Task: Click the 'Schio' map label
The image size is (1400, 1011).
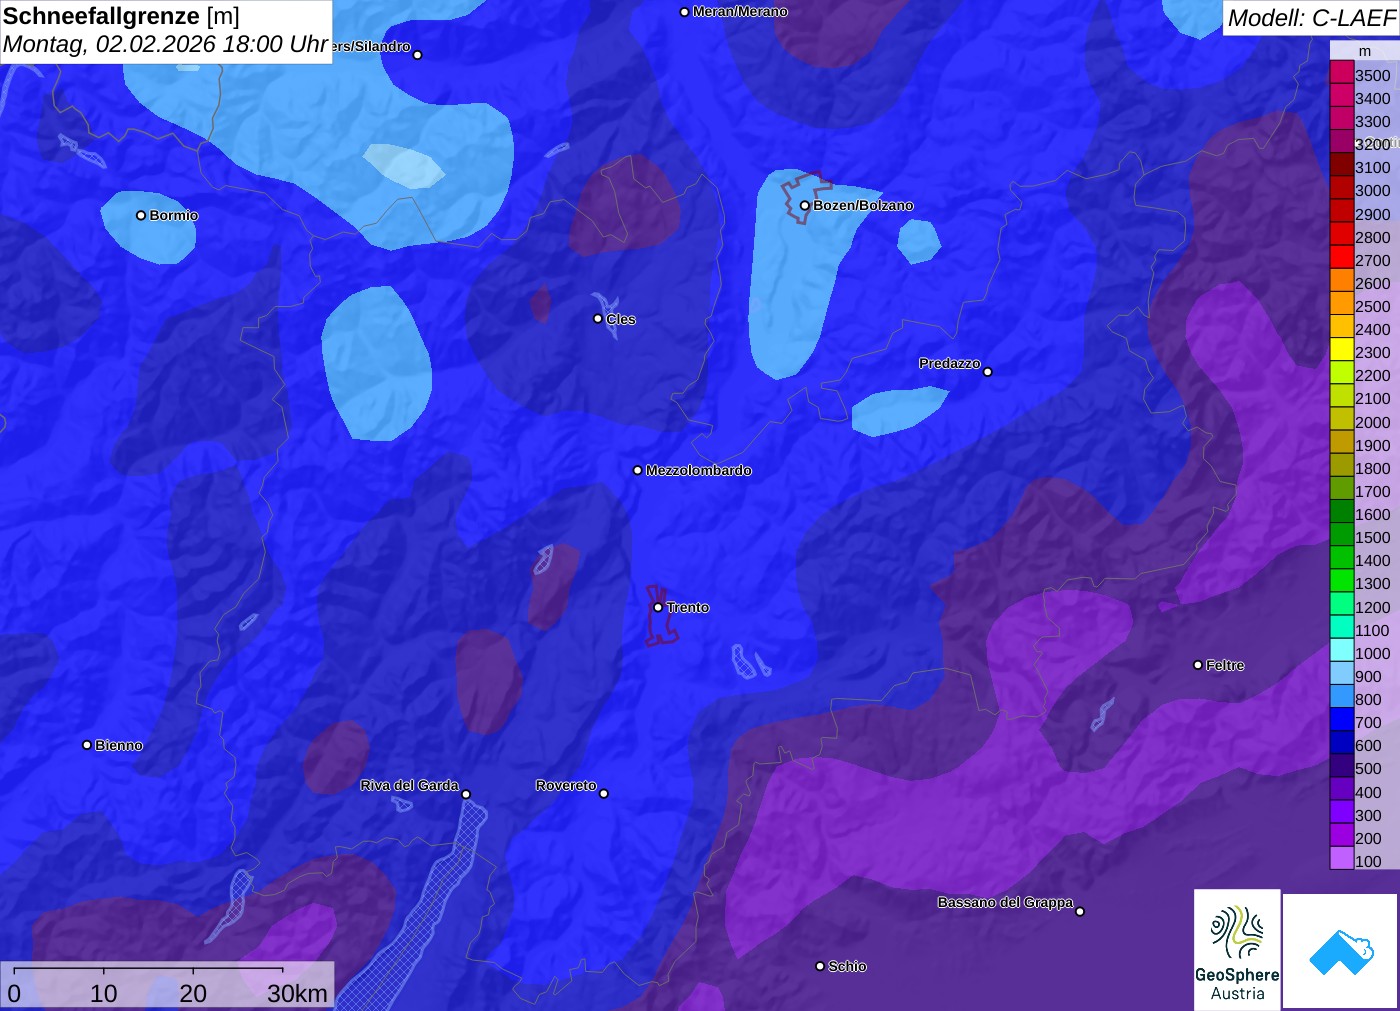Action: point(847,967)
